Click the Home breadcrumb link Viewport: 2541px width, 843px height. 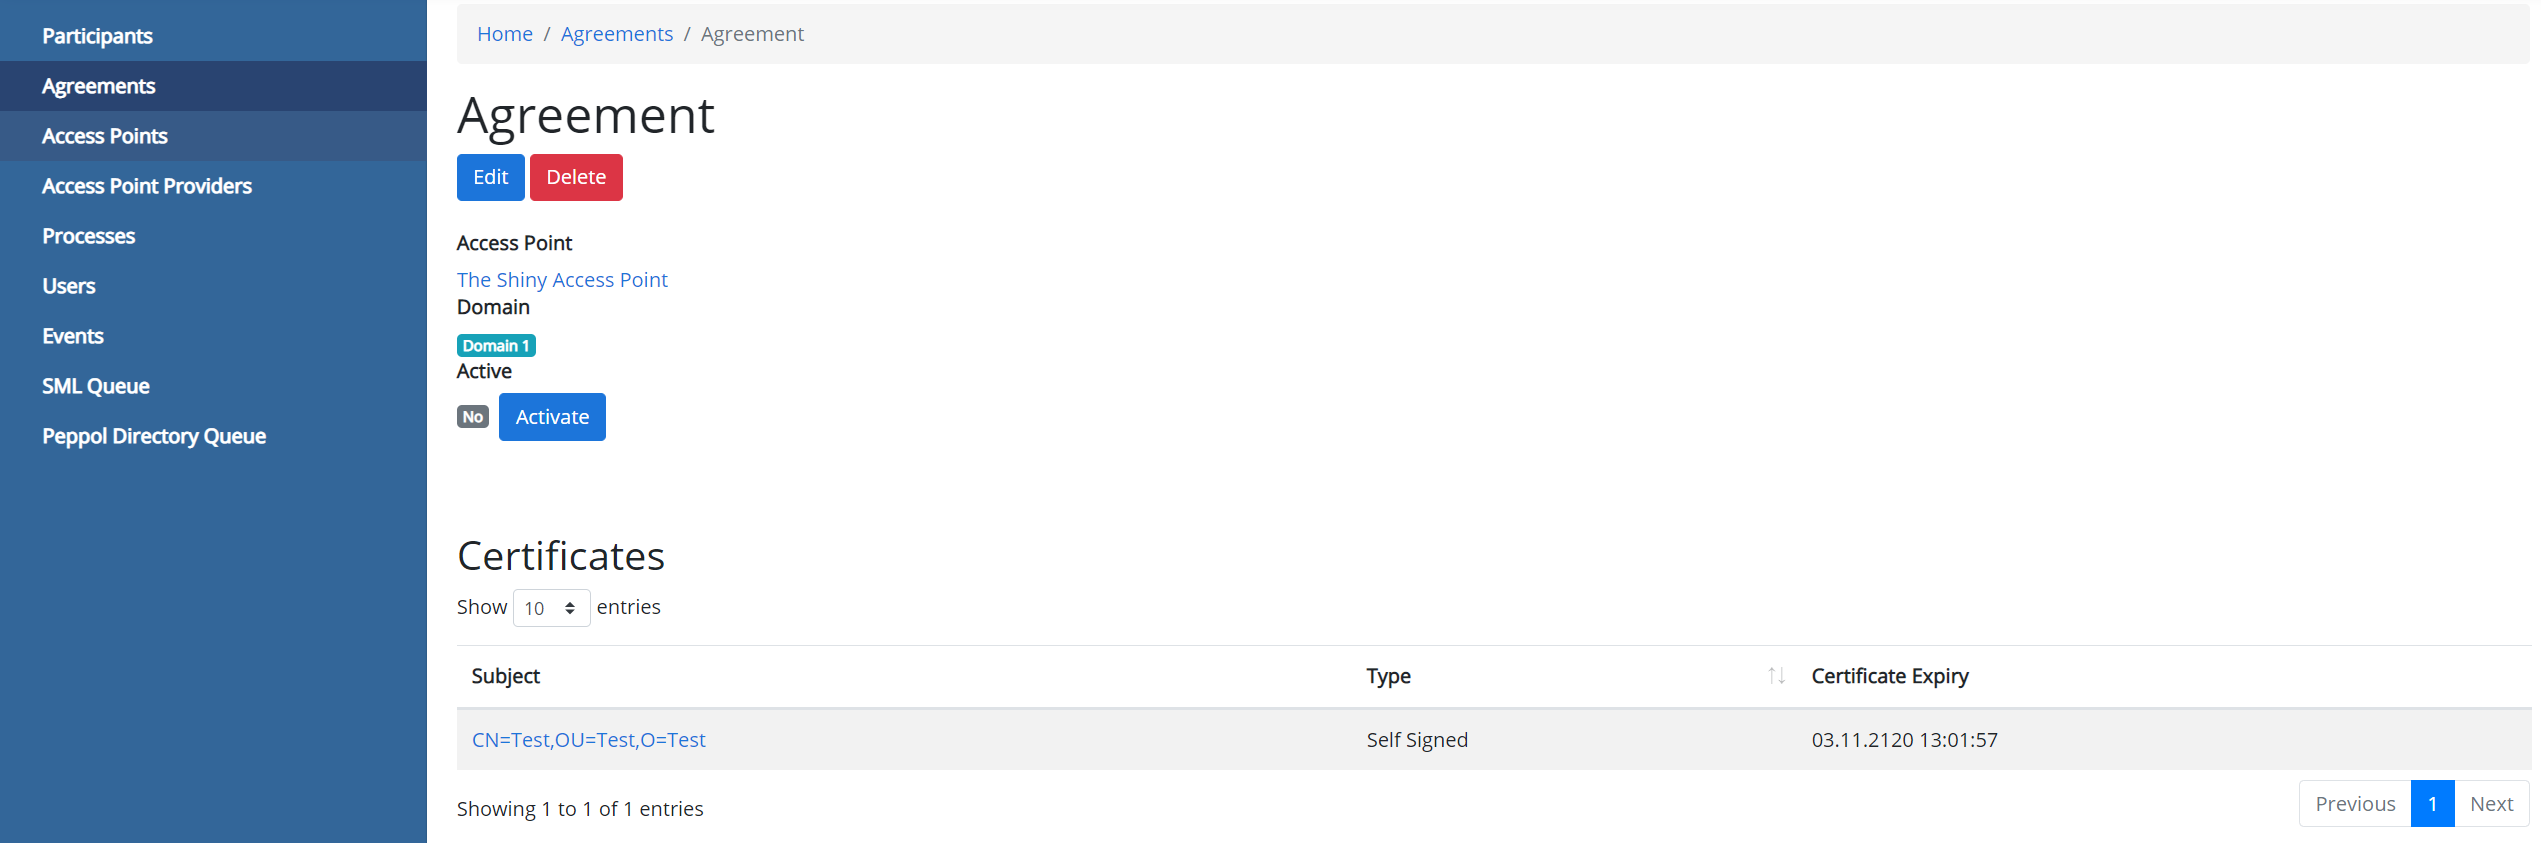pyautogui.click(x=504, y=34)
